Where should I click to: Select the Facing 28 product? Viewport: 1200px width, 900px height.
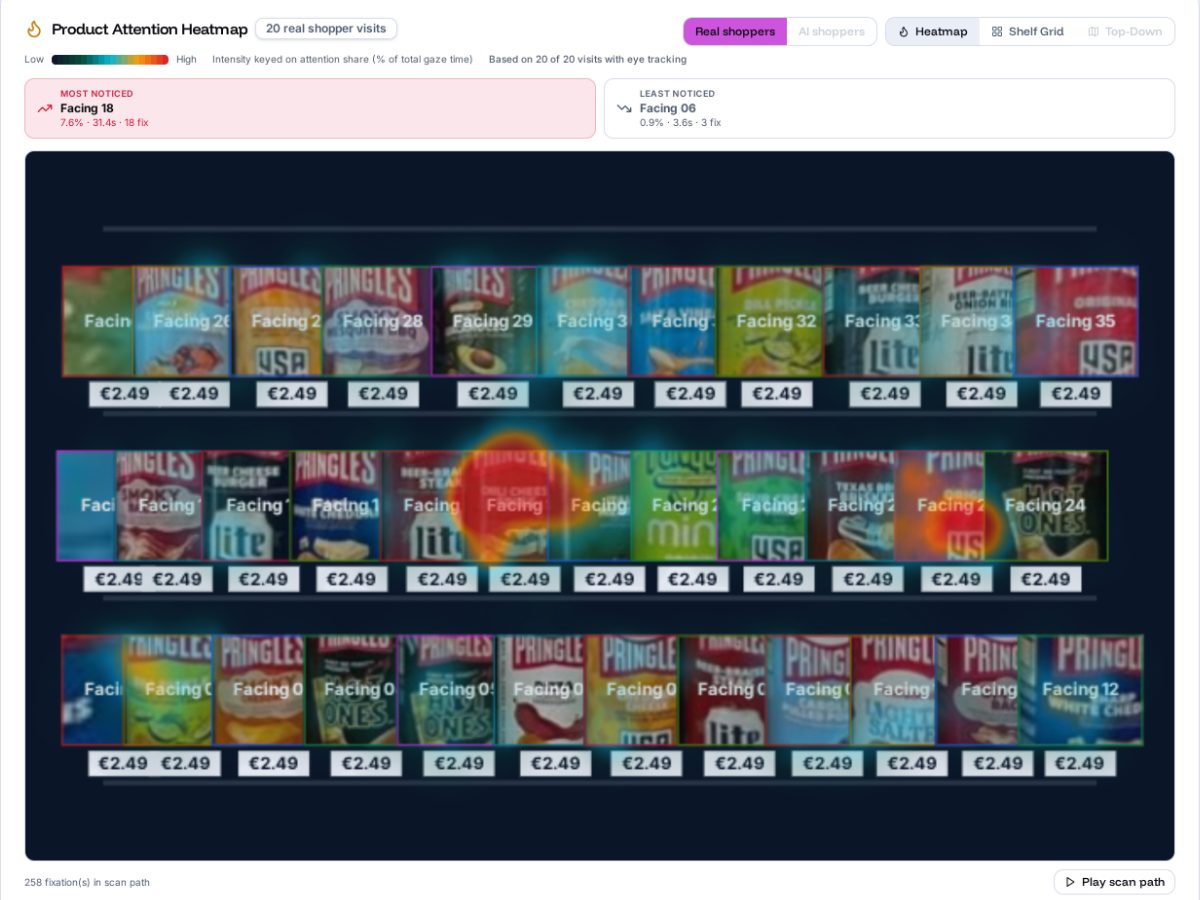point(378,321)
